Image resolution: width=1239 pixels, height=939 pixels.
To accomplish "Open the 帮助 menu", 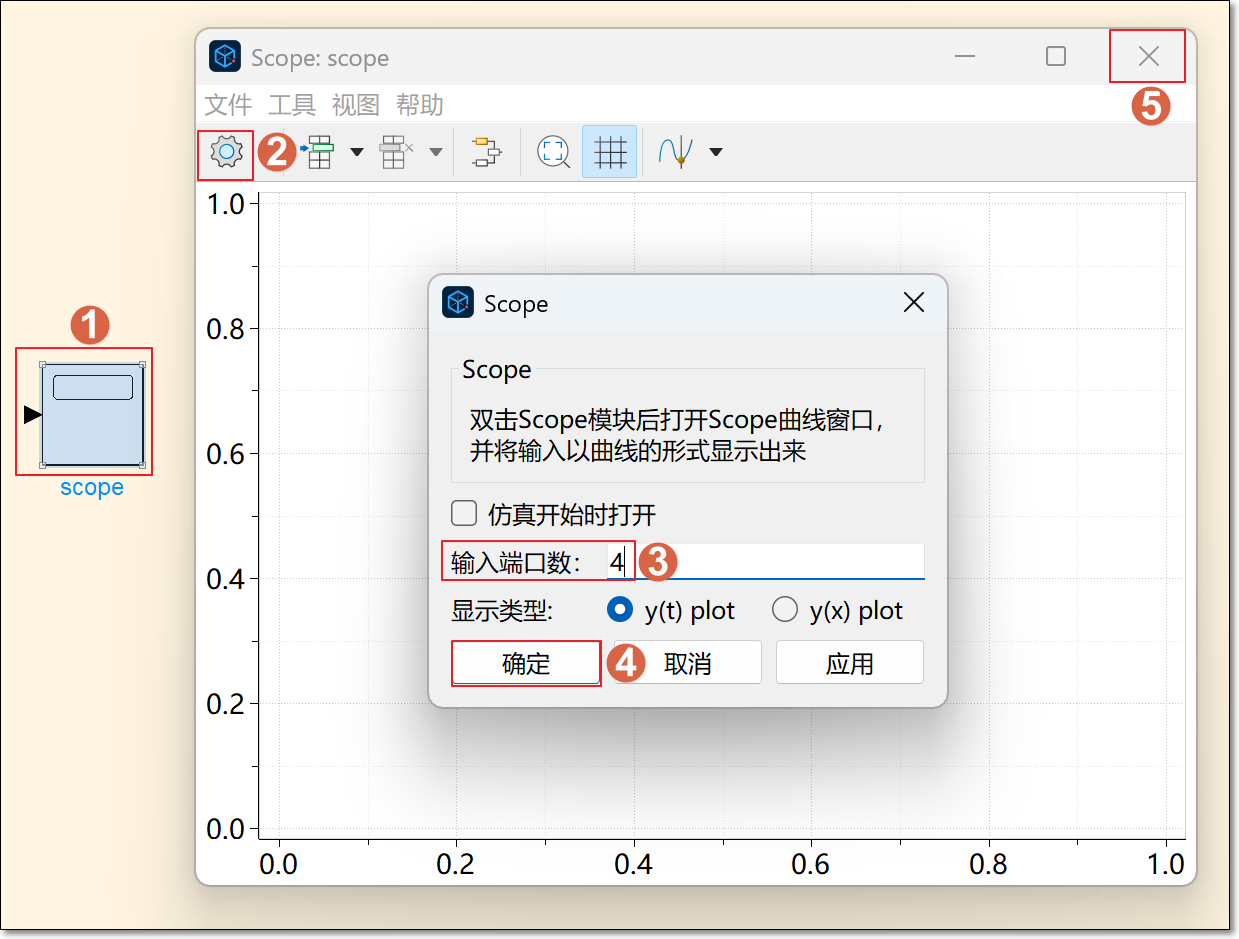I will (x=420, y=105).
